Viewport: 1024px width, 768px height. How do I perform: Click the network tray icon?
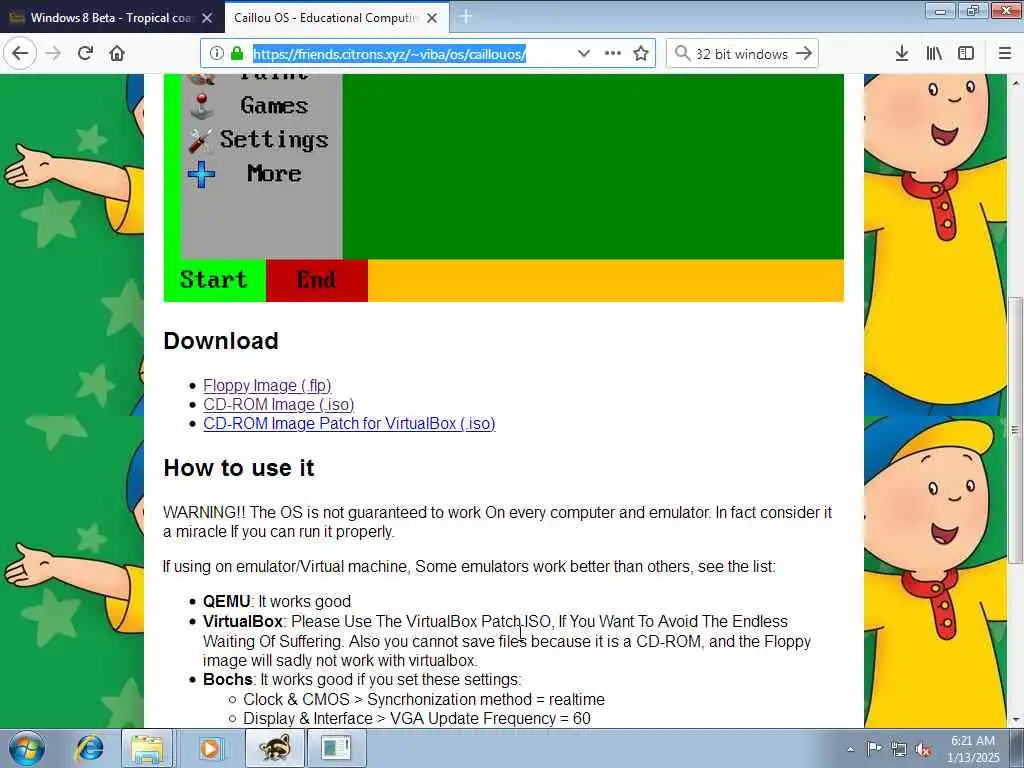click(x=899, y=749)
